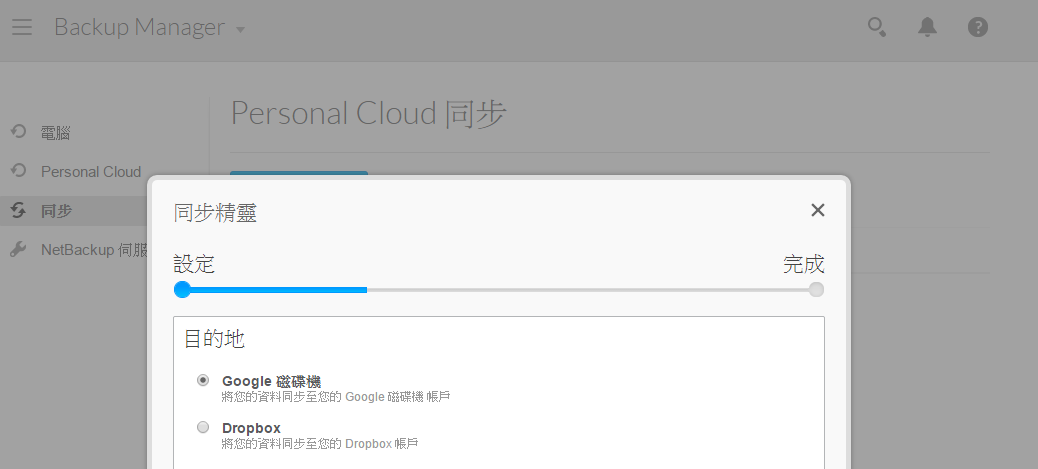Click the sync arrows icon beside 同步

click(19, 211)
